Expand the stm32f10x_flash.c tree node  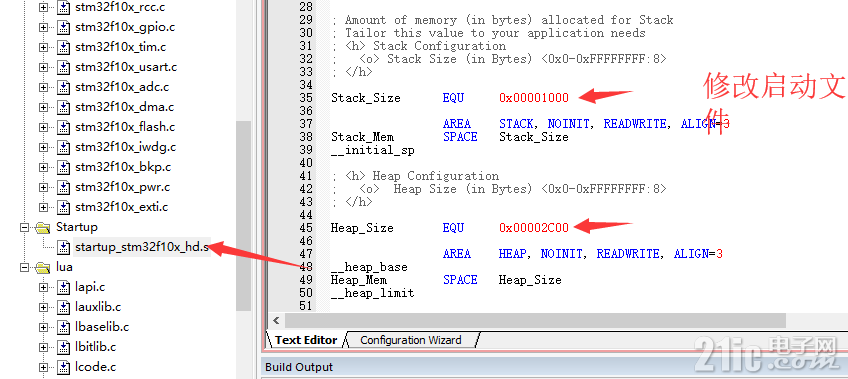[43, 128]
